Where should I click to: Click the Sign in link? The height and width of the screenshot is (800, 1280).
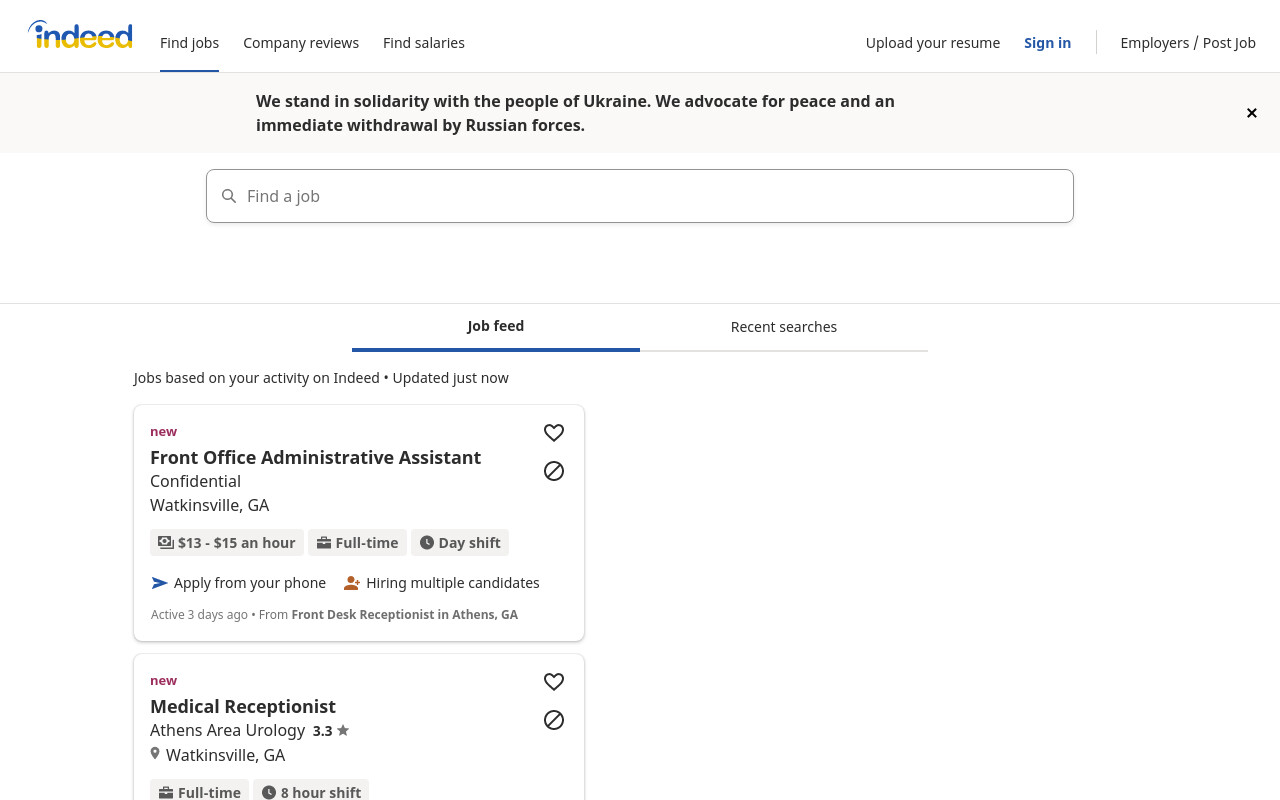(1047, 43)
